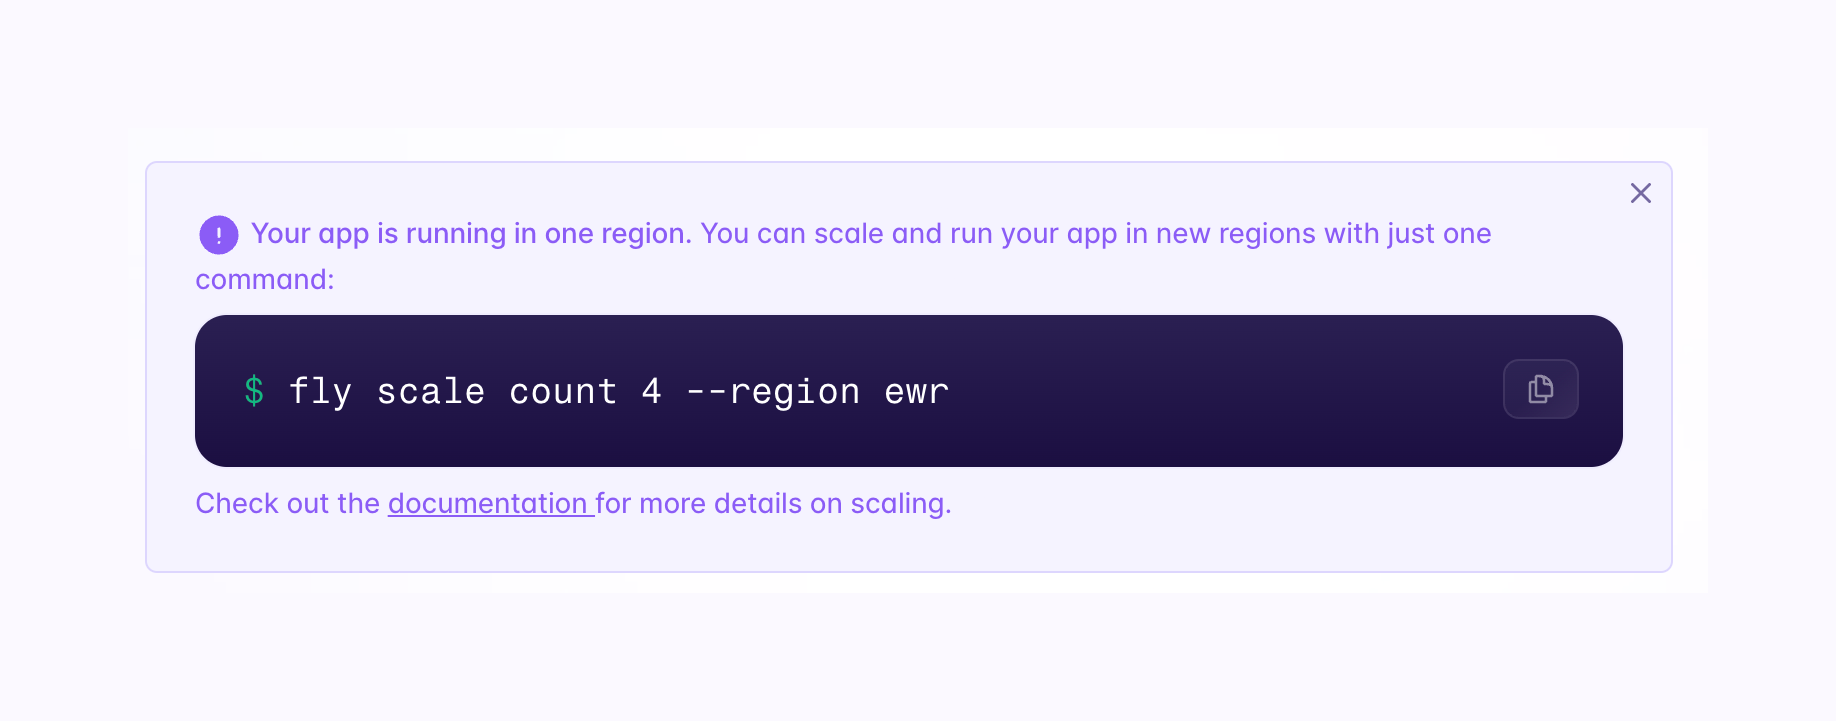
Task: Click the word "scale" in the command
Action: [430, 391]
